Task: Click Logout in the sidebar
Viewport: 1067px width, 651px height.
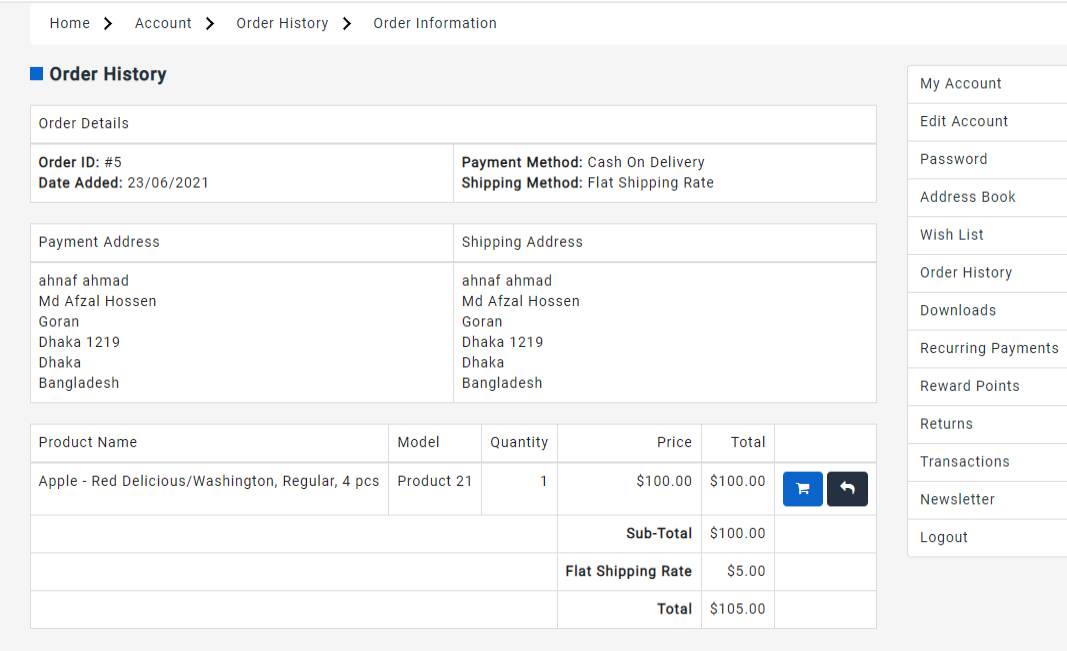Action: 944,538
